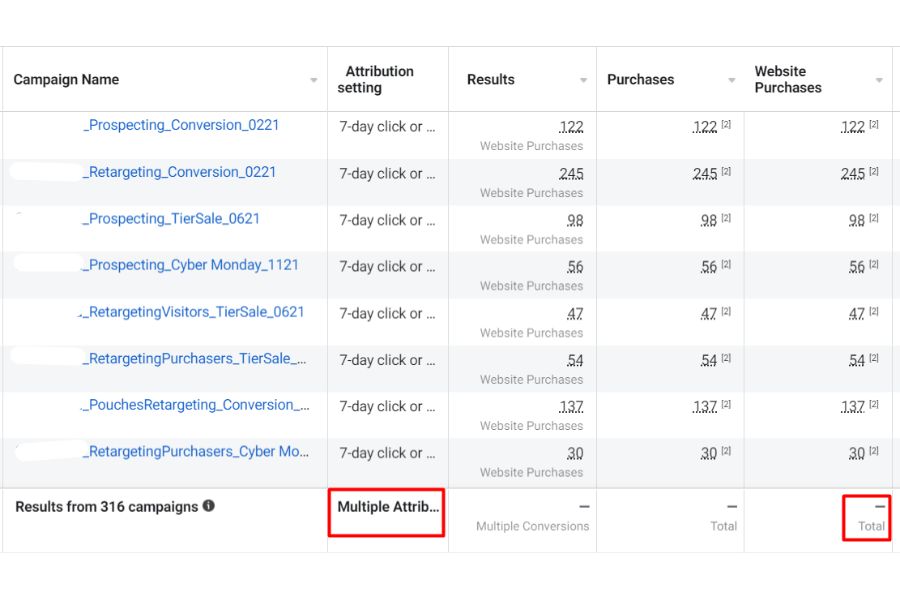Click Multiple Attrib... summary cell

(x=387, y=507)
